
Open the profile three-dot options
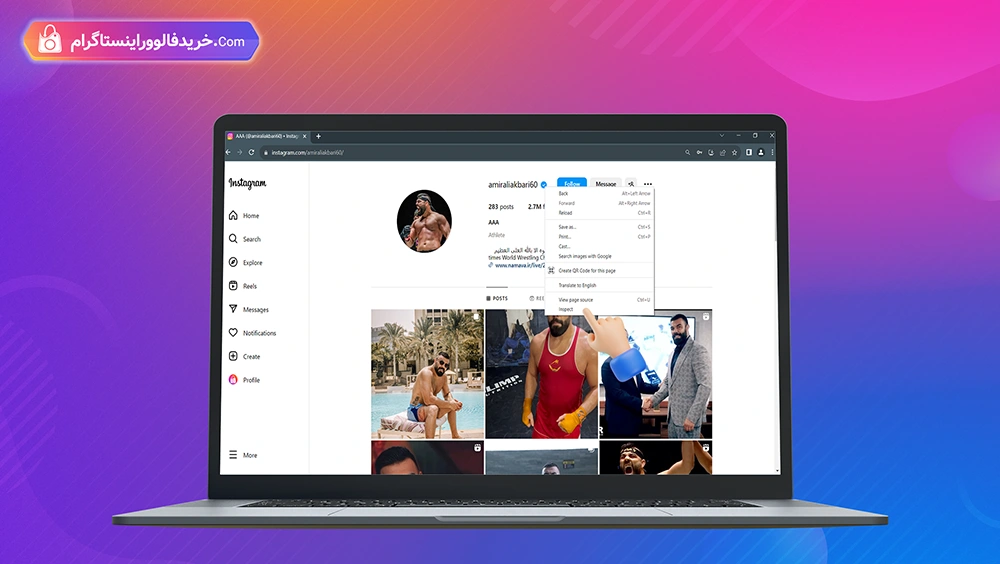click(648, 184)
